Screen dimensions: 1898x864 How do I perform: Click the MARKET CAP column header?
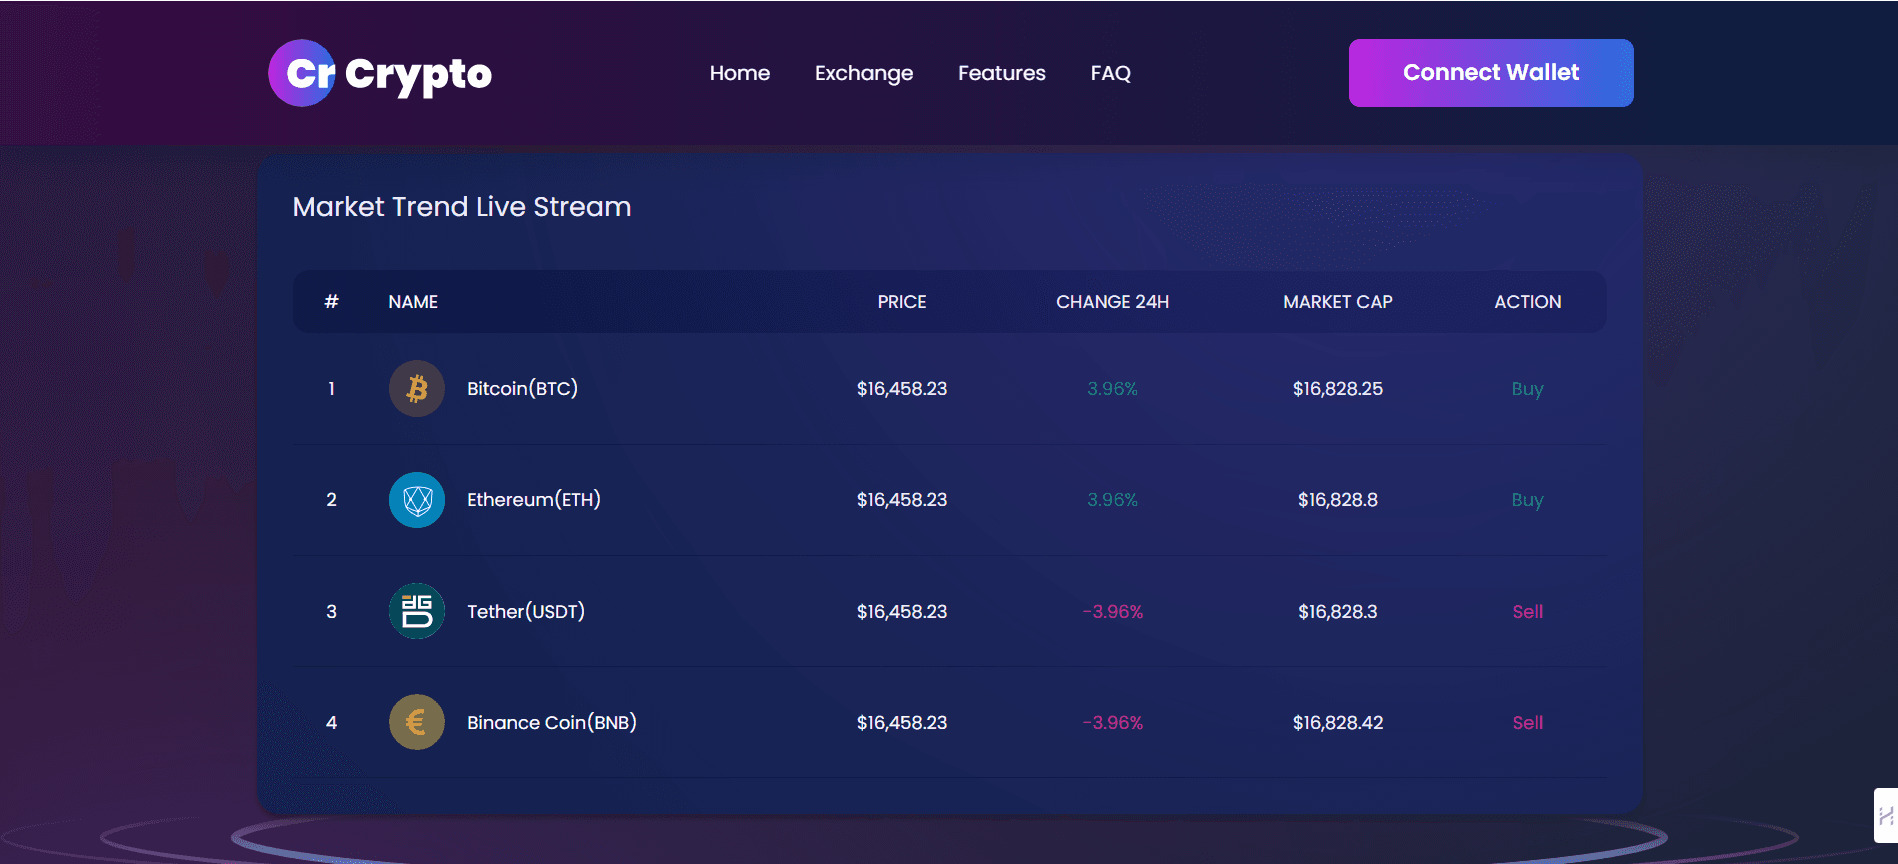tap(1338, 302)
